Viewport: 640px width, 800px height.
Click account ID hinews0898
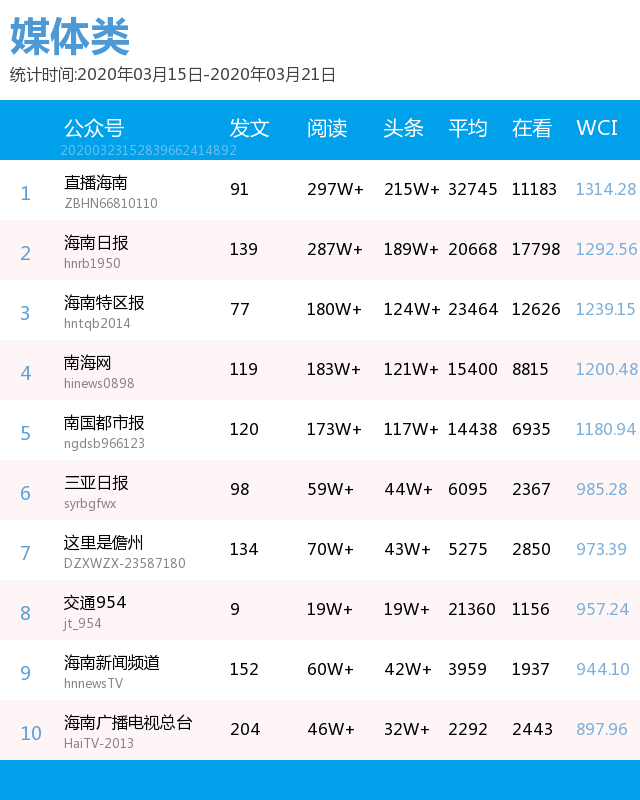coord(99,383)
